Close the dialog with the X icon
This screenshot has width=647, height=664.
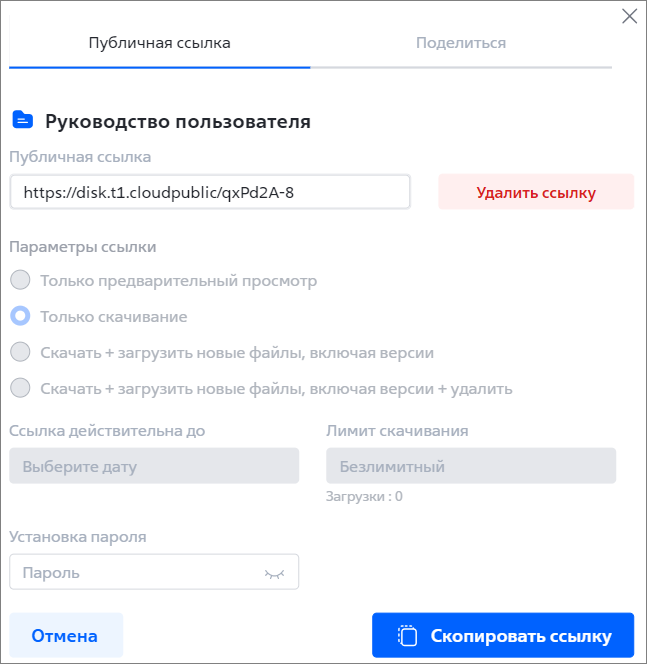point(629,17)
